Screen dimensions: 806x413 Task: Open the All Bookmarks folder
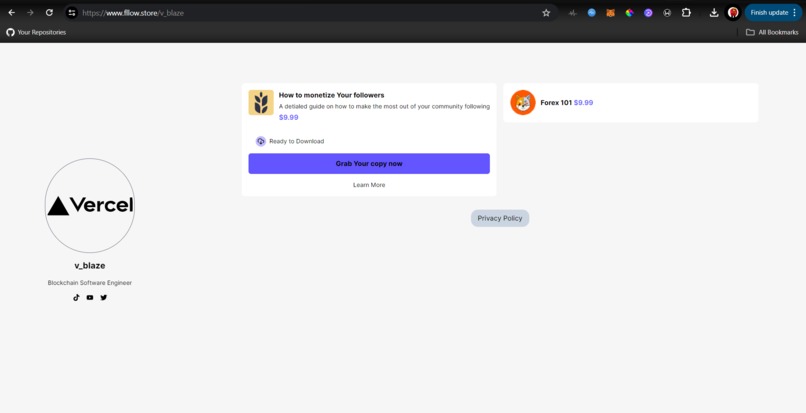(772, 32)
